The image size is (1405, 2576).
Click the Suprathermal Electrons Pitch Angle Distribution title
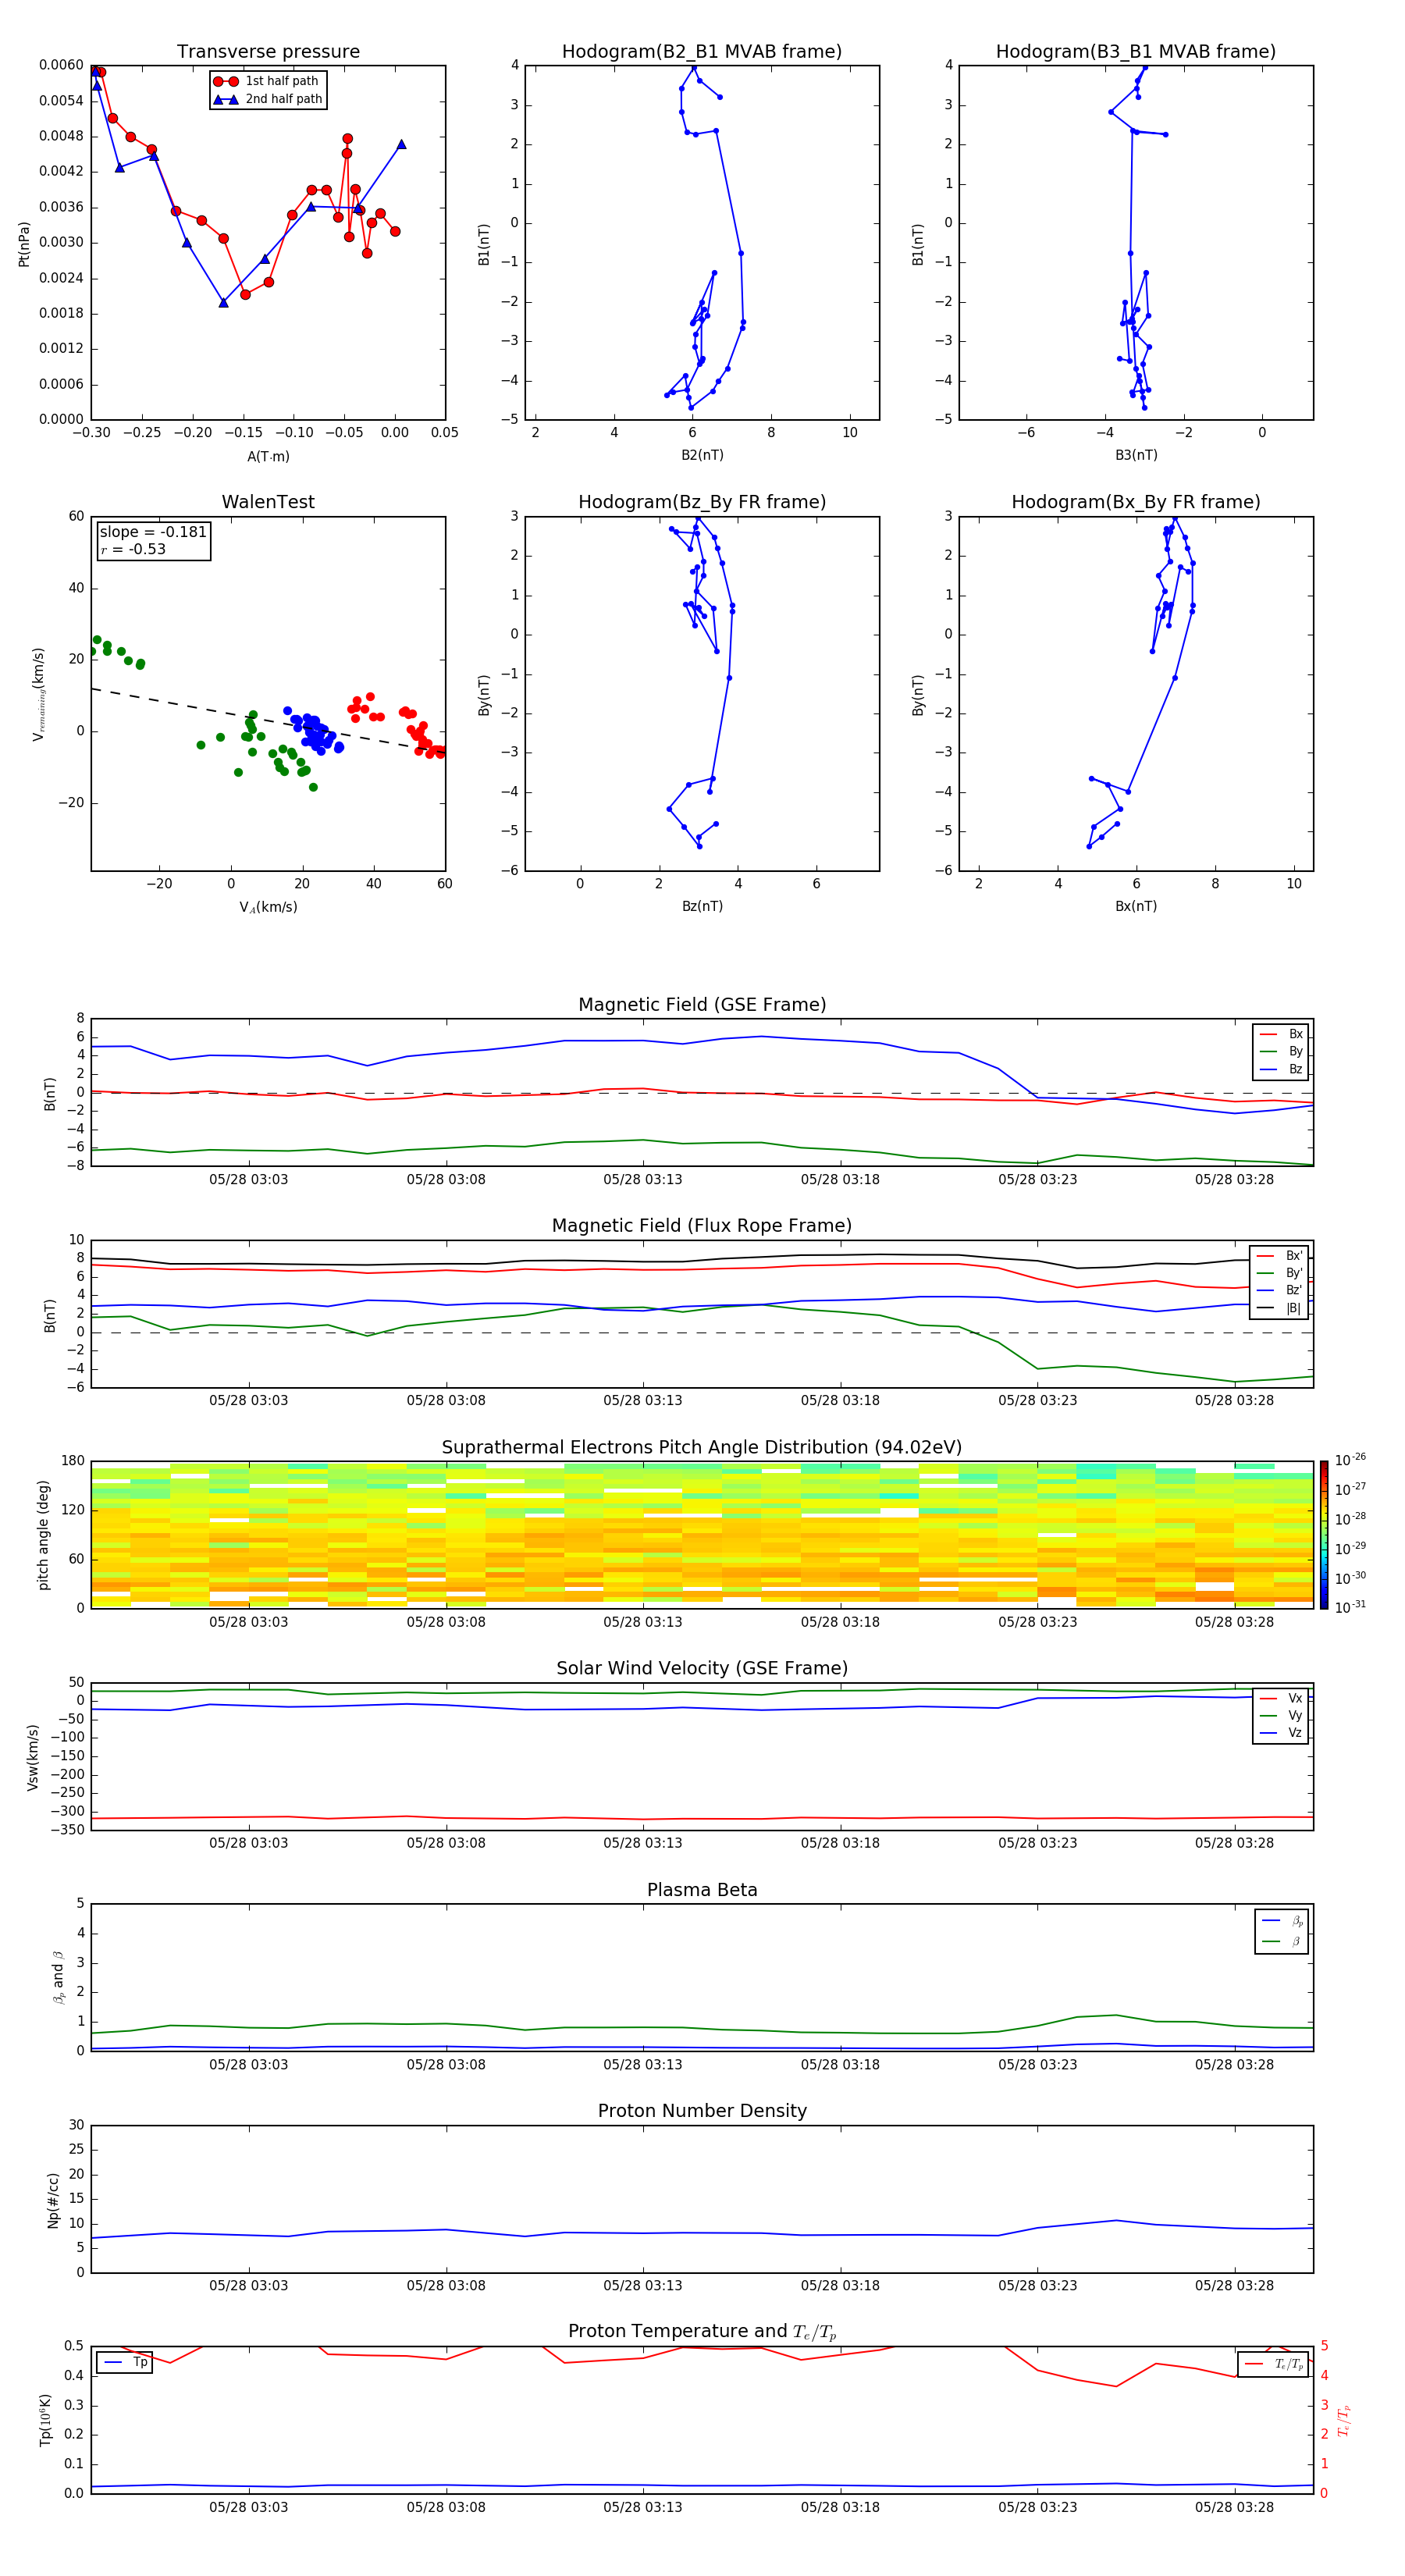coord(702,1447)
